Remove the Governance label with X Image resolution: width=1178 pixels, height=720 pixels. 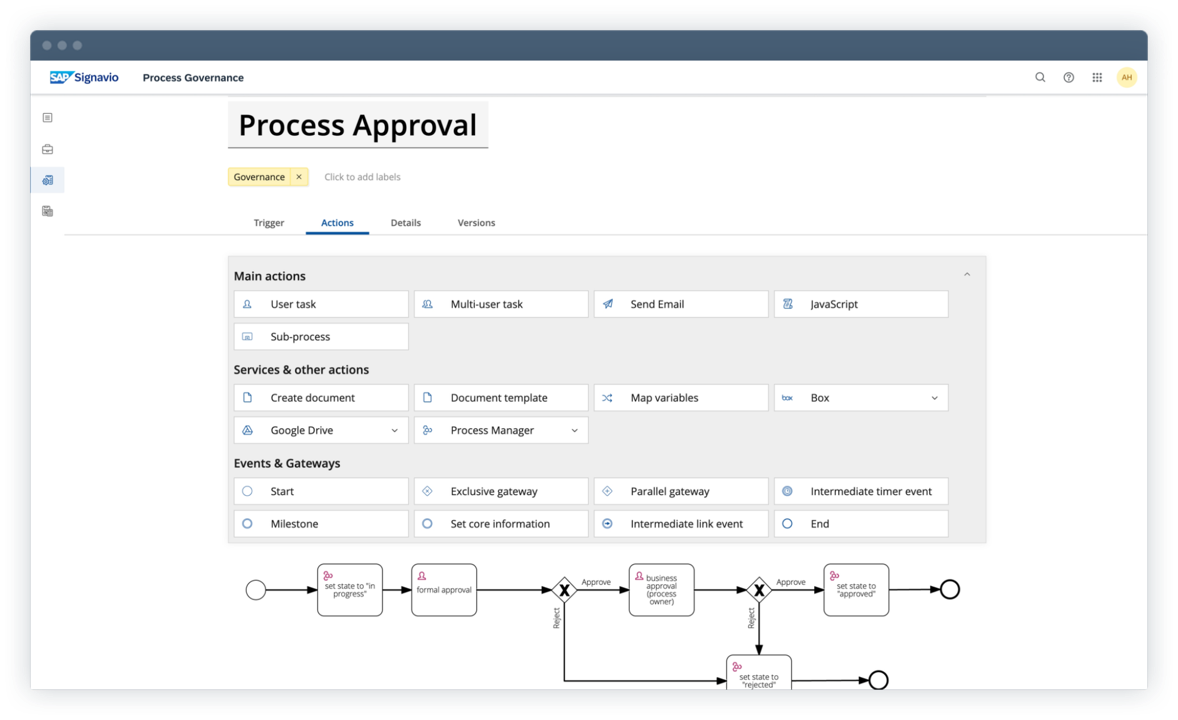[298, 177]
